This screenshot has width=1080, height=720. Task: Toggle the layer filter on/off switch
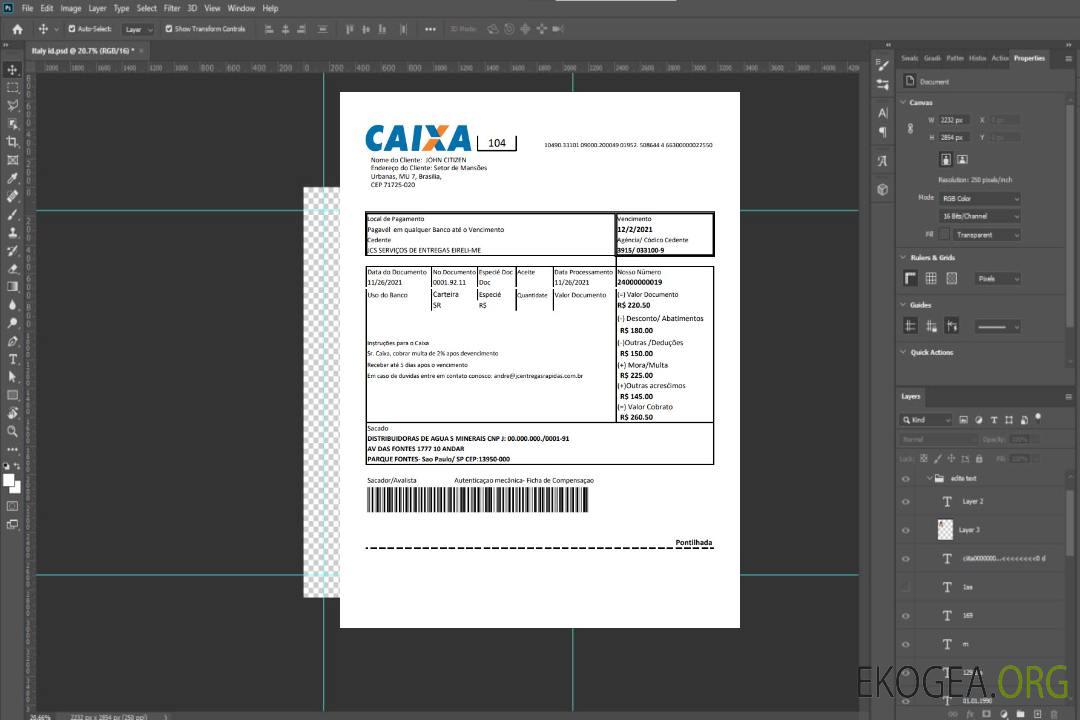pyautogui.click(x=1038, y=418)
